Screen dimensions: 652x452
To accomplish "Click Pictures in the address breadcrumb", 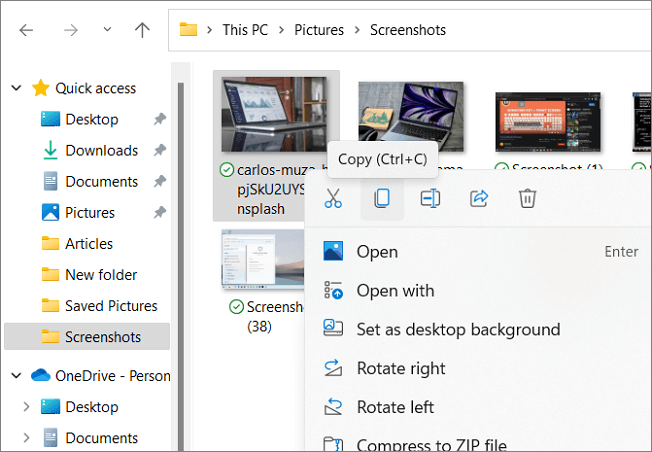I will tap(318, 30).
